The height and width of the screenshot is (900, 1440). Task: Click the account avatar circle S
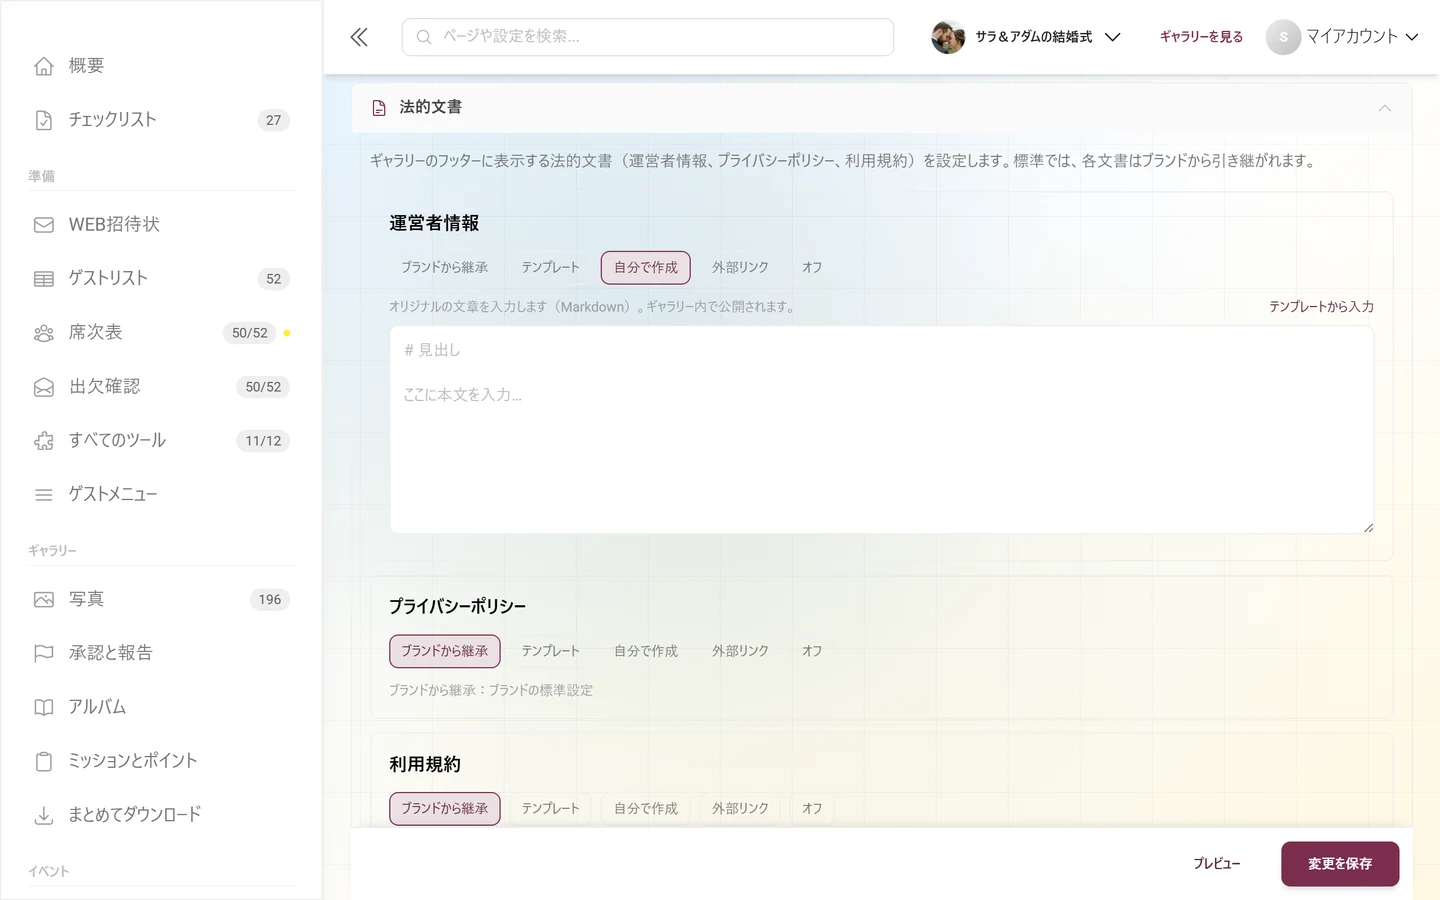click(1283, 37)
